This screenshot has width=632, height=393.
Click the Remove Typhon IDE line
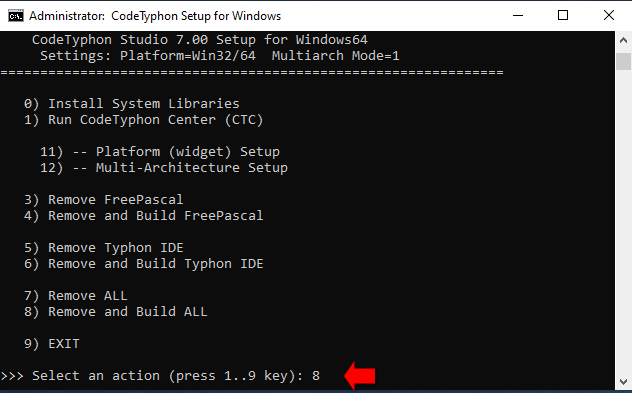click(104, 248)
